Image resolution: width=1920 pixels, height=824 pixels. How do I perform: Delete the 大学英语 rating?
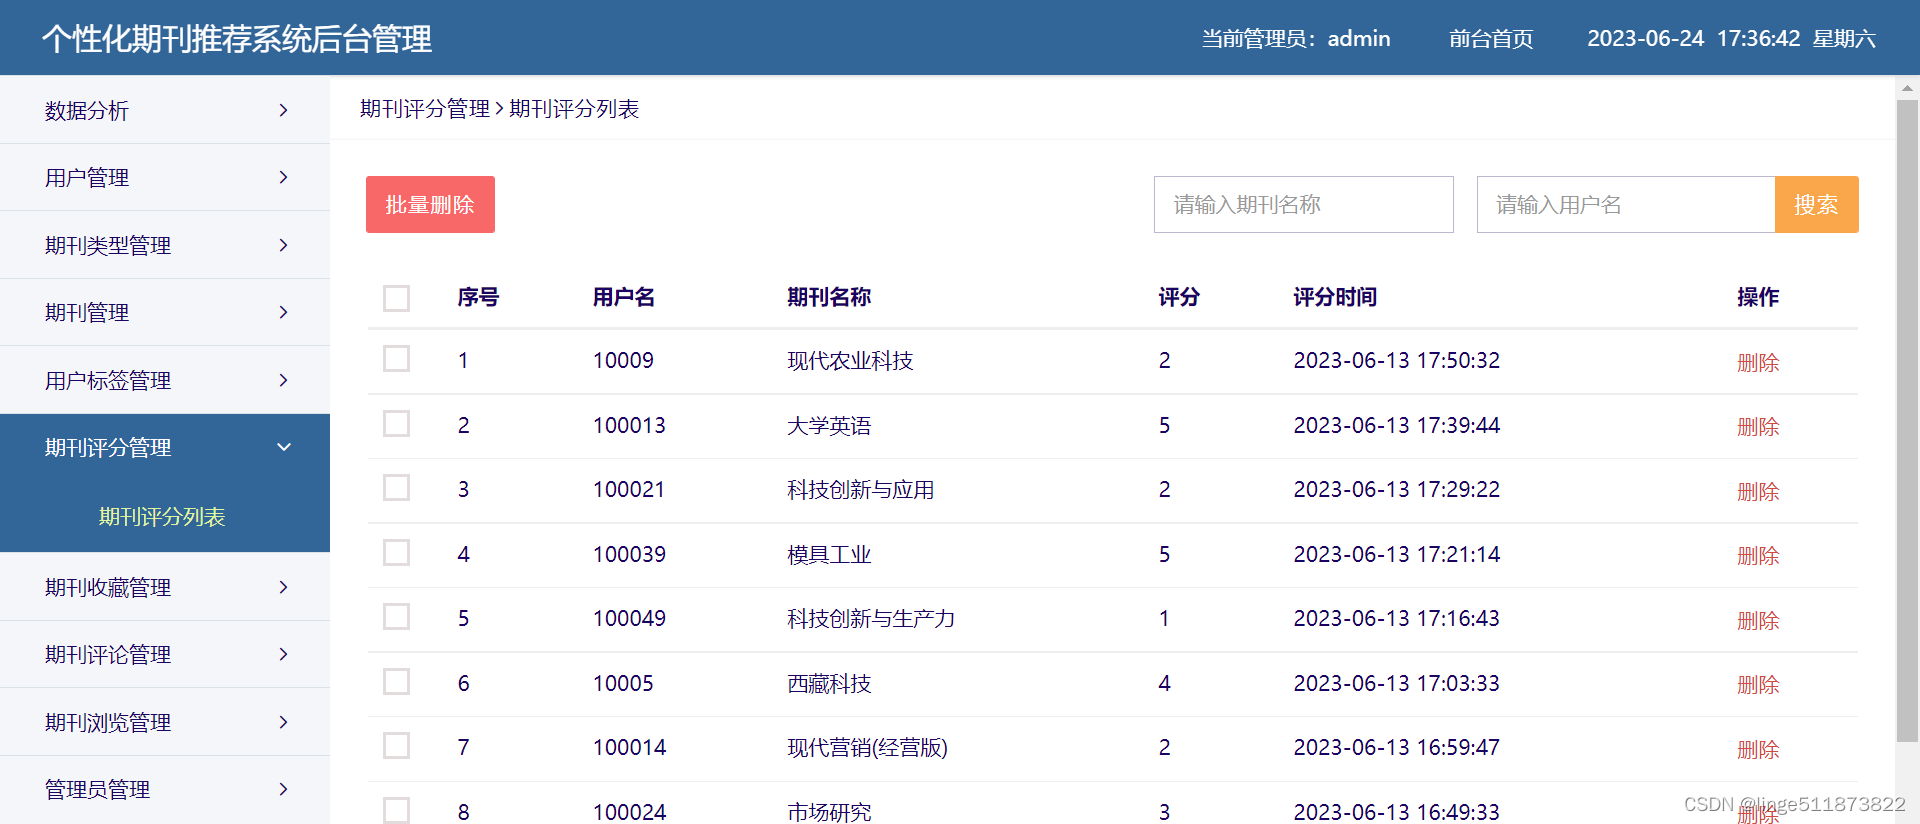click(1758, 427)
